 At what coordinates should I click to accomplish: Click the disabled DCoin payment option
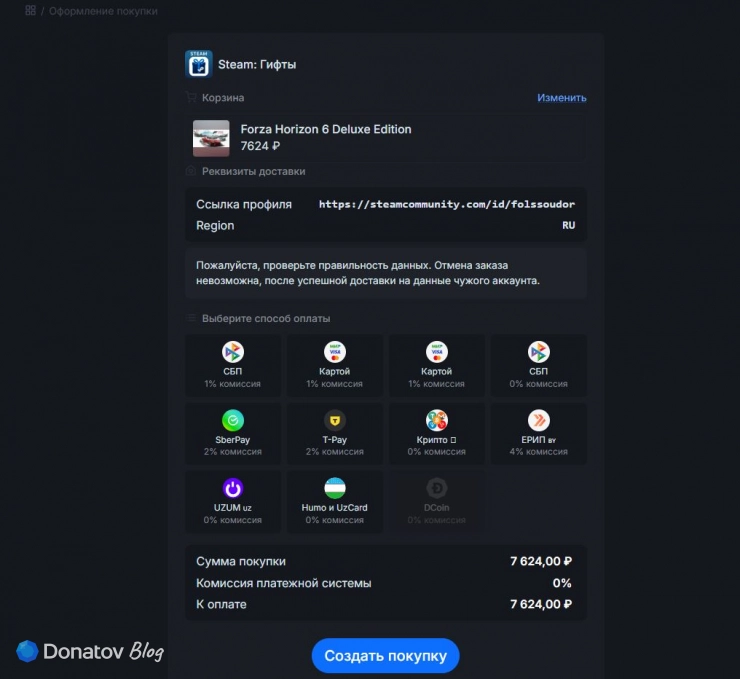pos(437,502)
